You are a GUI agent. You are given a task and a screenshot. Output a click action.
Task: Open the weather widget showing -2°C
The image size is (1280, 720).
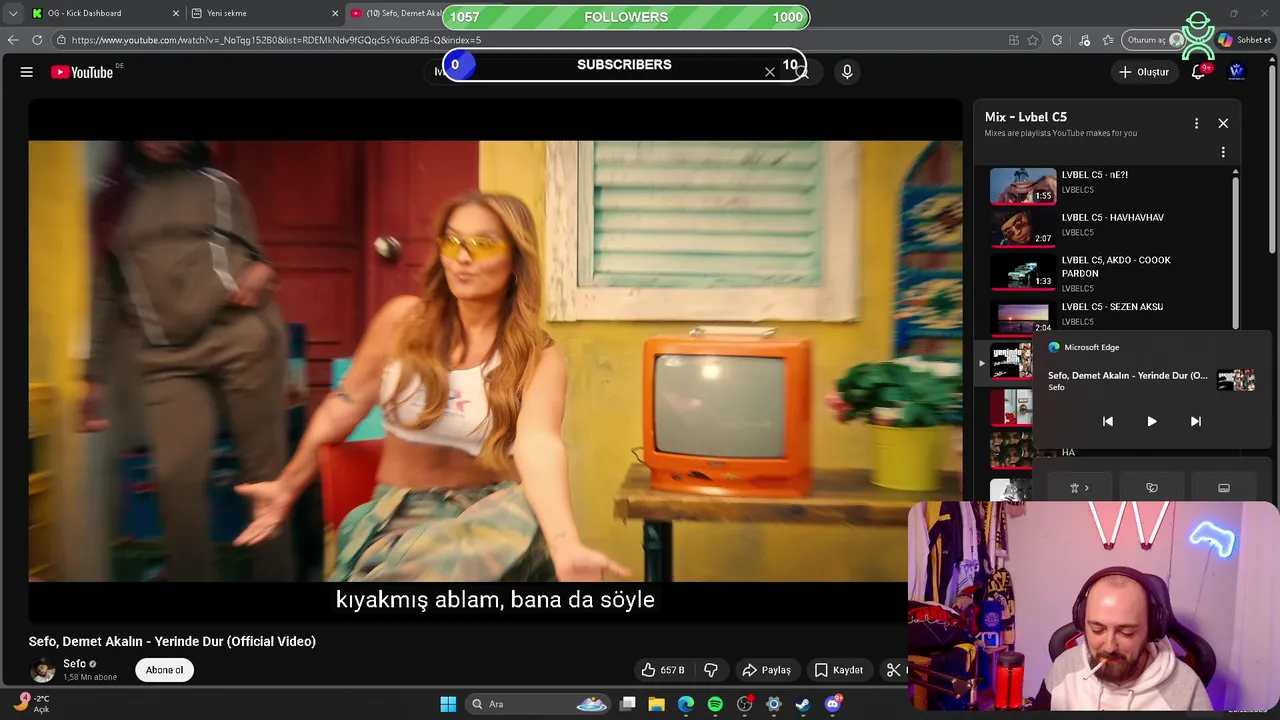(x=33, y=703)
